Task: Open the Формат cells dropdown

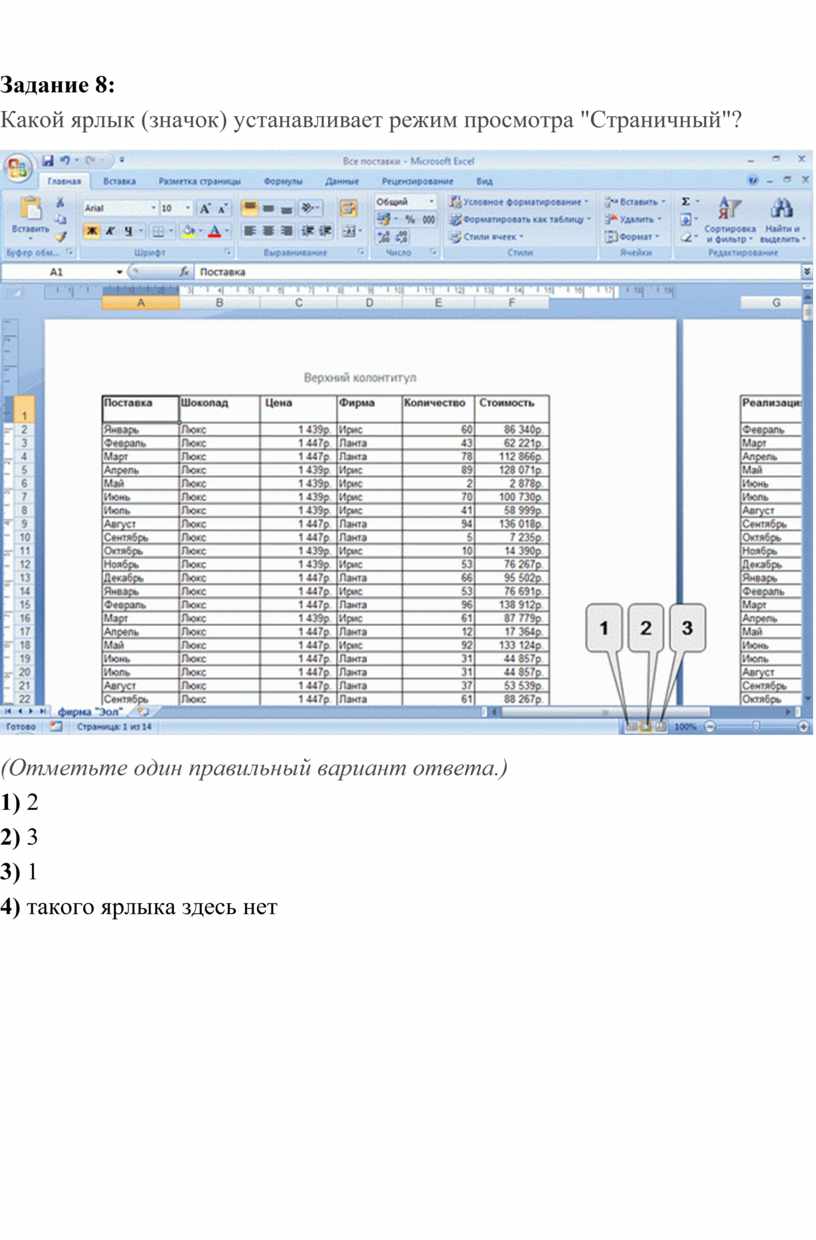Action: tap(632, 237)
